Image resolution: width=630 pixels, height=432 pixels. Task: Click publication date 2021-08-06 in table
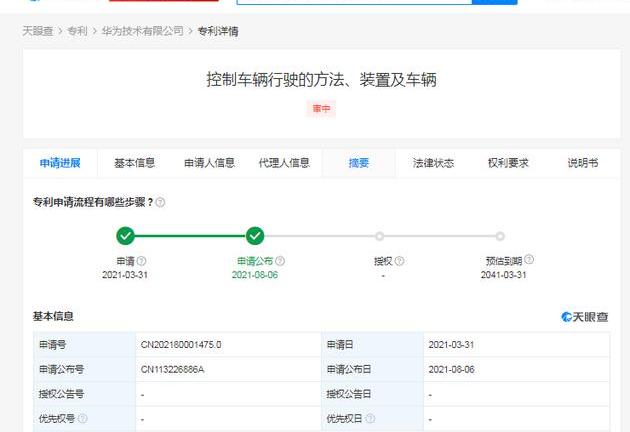click(x=451, y=369)
